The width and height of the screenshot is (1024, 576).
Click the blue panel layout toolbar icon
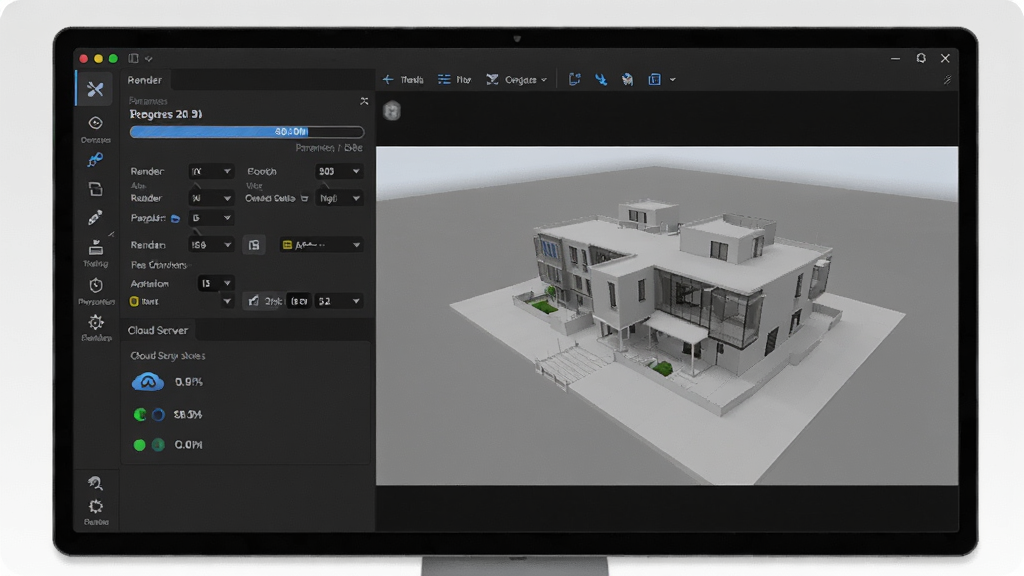pos(654,80)
